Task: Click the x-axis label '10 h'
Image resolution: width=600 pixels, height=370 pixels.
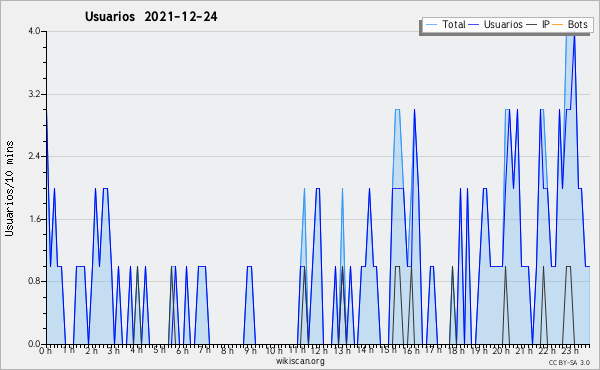Action: tap(274, 351)
